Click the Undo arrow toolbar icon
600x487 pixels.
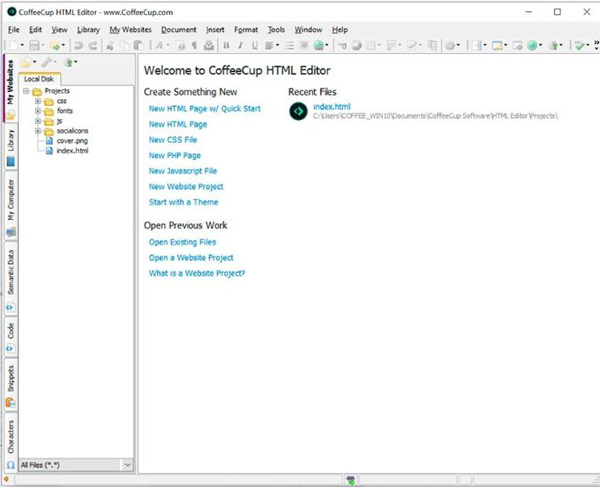78,46
